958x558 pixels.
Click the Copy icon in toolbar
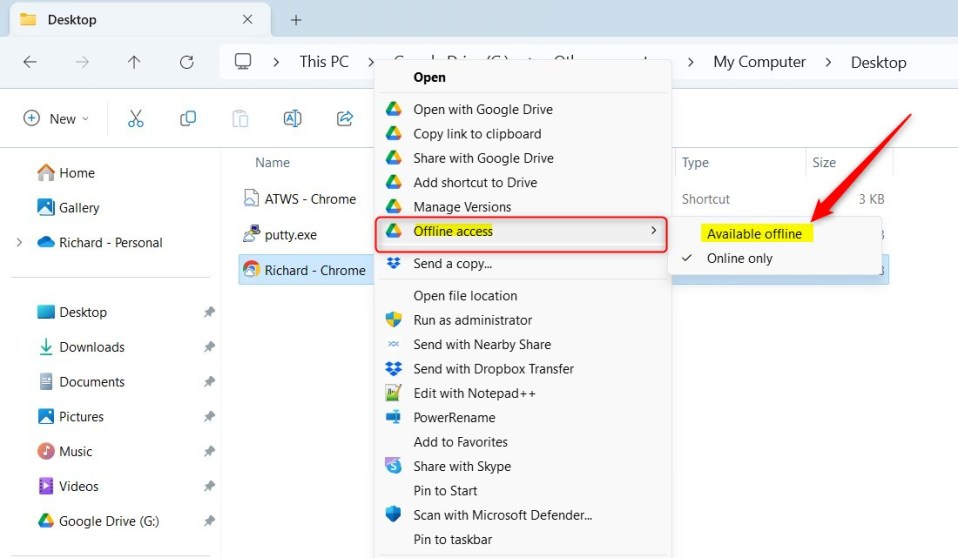point(188,119)
